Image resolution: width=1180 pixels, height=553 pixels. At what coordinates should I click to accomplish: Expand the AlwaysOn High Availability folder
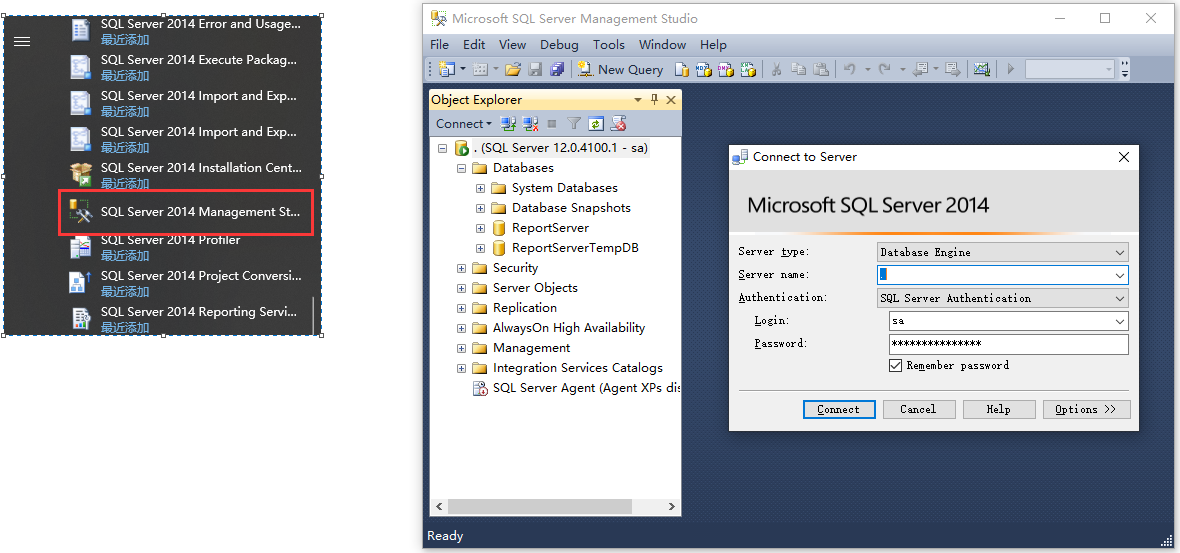click(461, 328)
